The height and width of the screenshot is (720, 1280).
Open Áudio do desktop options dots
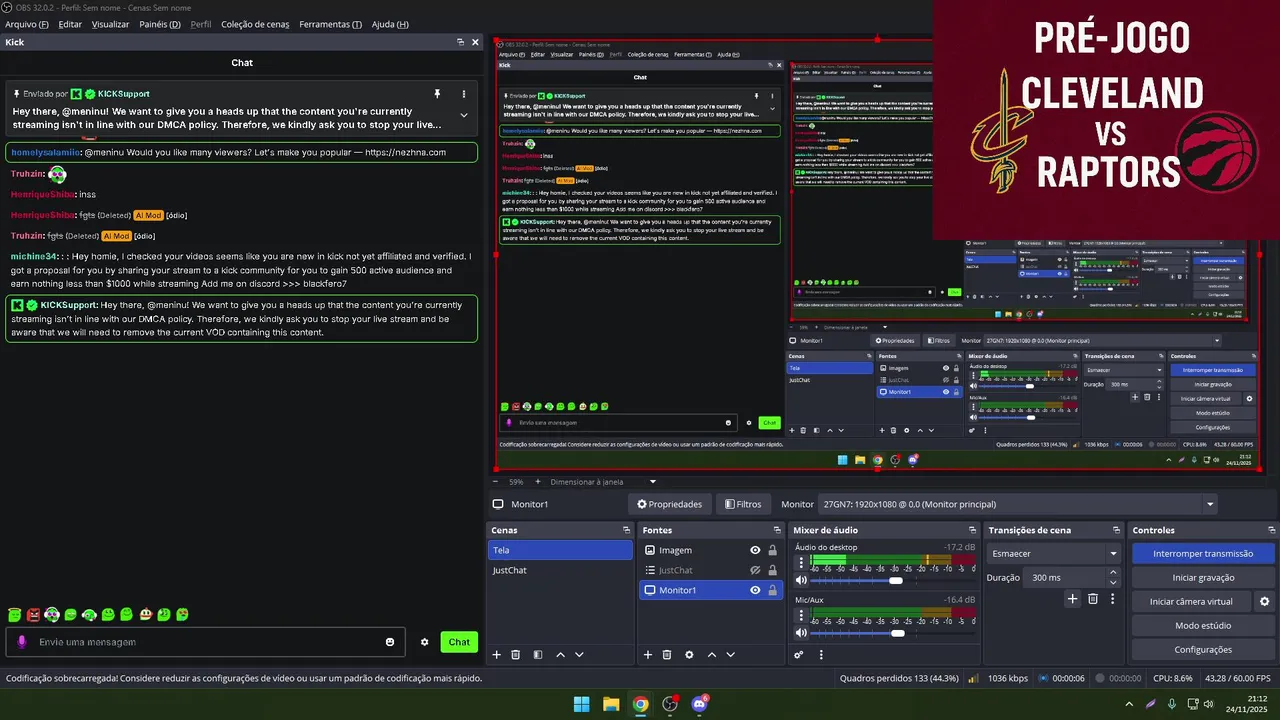(801, 563)
